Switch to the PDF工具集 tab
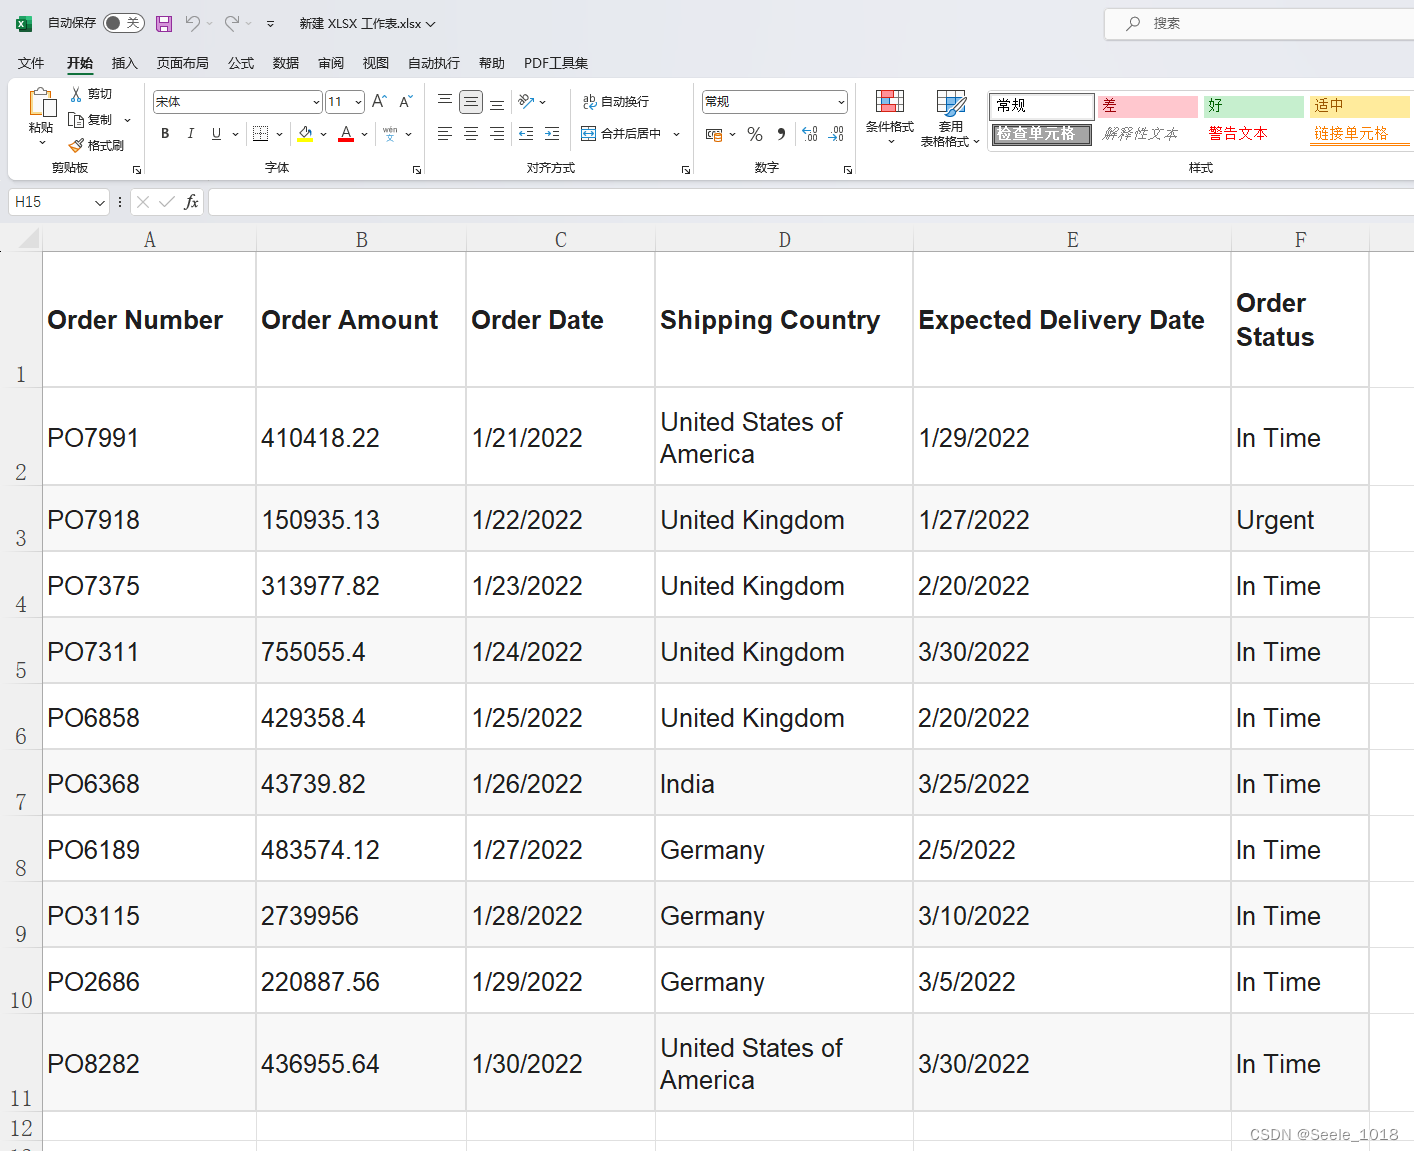Screen dimensions: 1414x1151 [x=556, y=63]
